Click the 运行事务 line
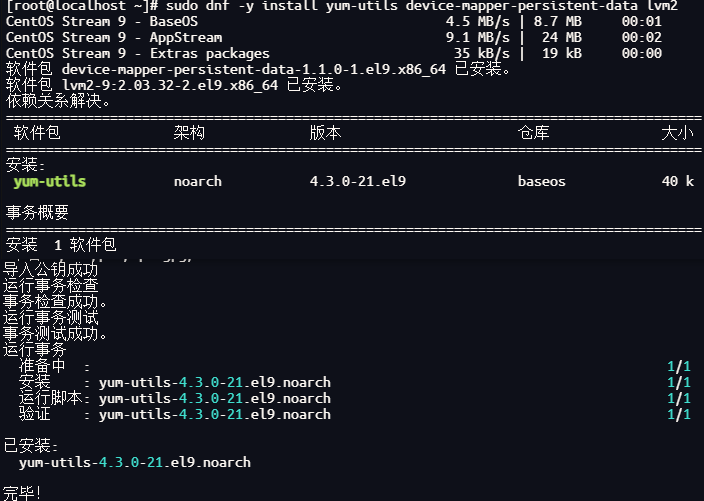This screenshot has width=704, height=501. [x=35, y=350]
